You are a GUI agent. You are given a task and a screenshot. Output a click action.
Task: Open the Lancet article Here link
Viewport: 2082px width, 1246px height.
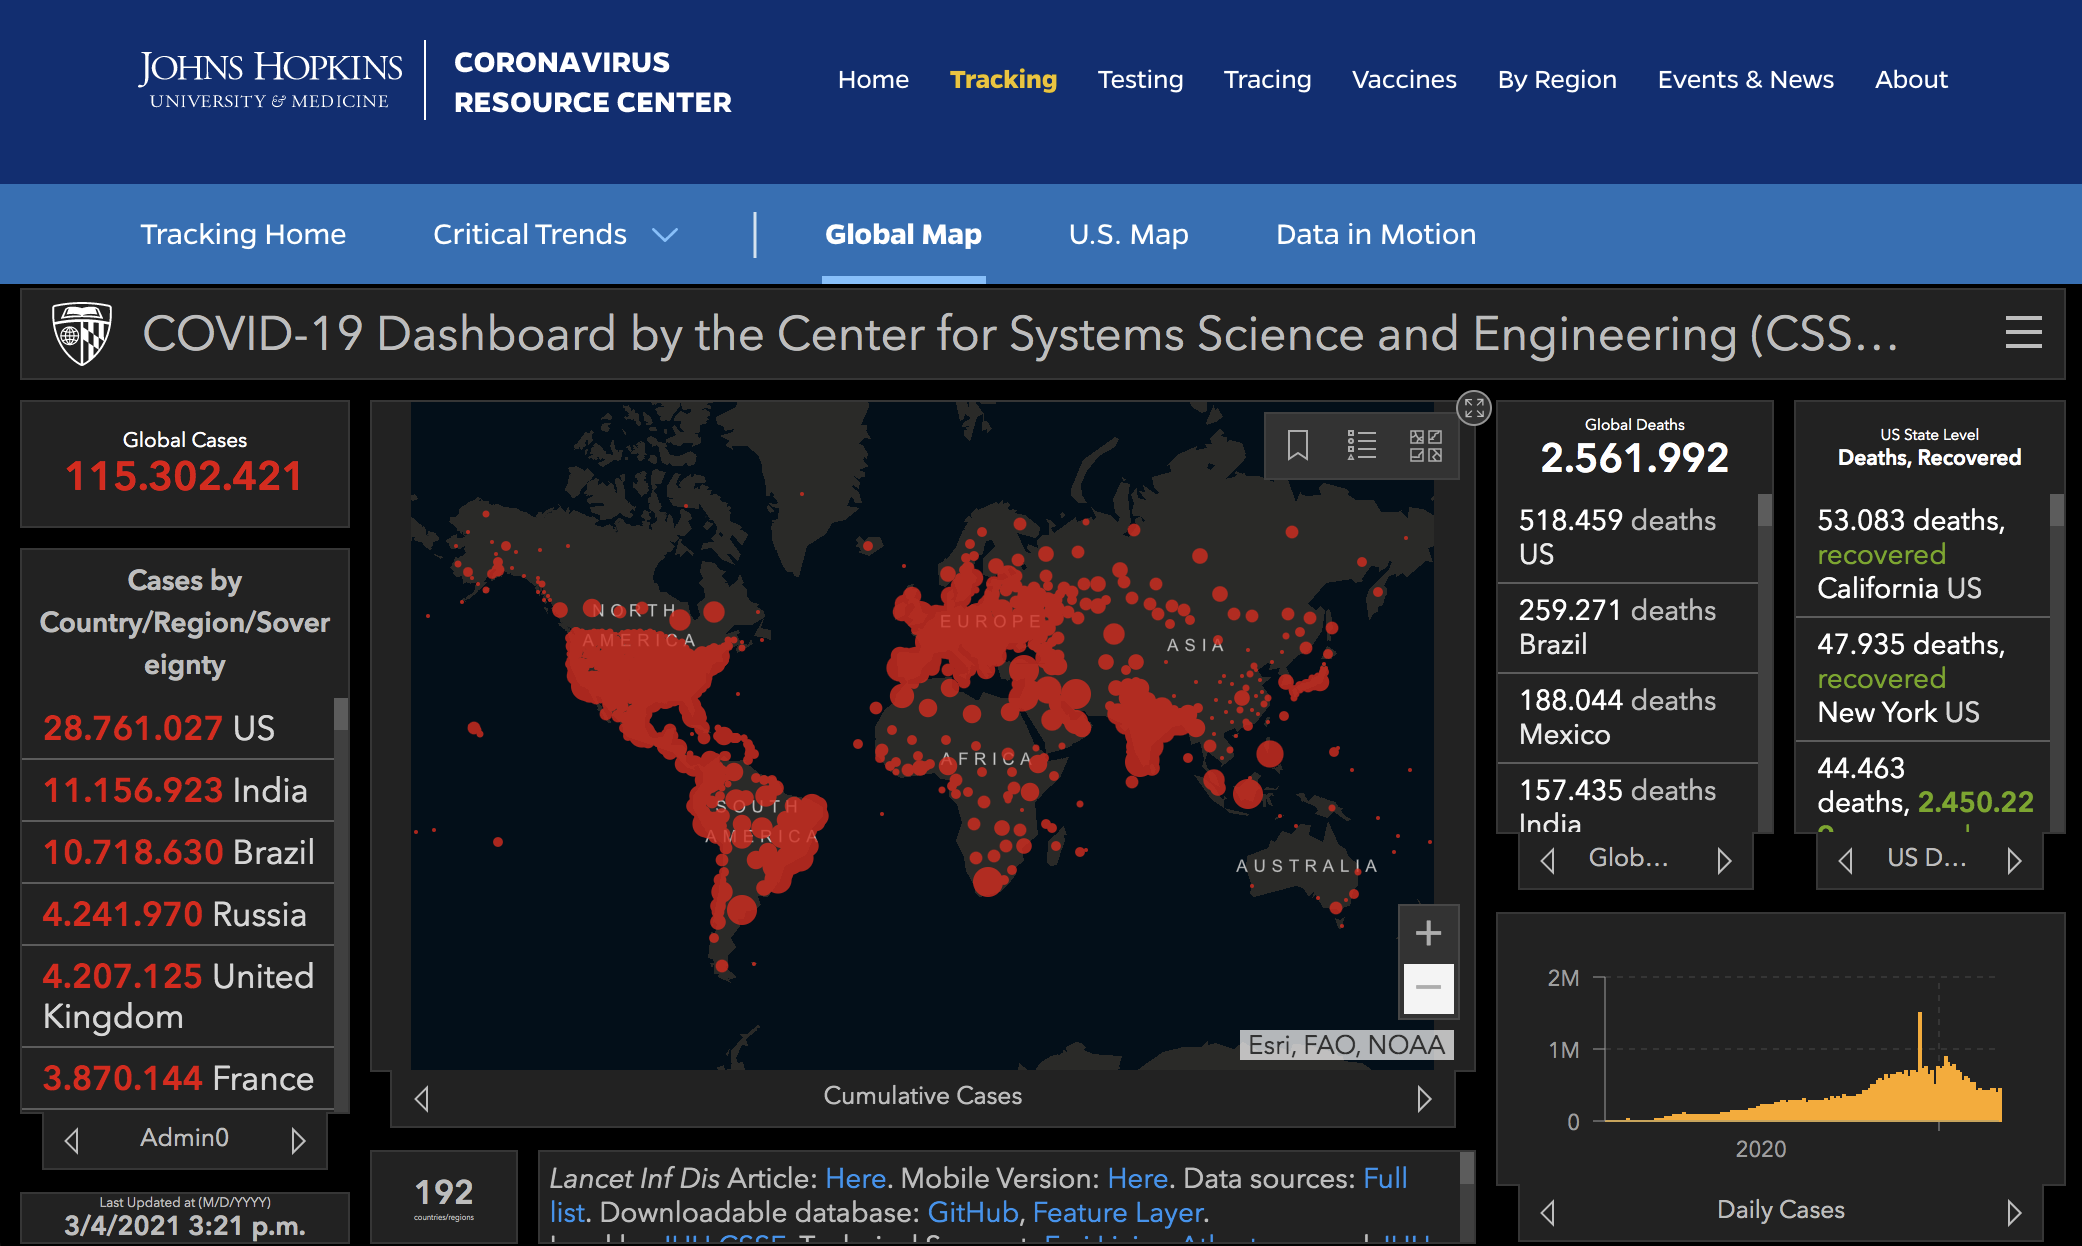(x=855, y=1178)
